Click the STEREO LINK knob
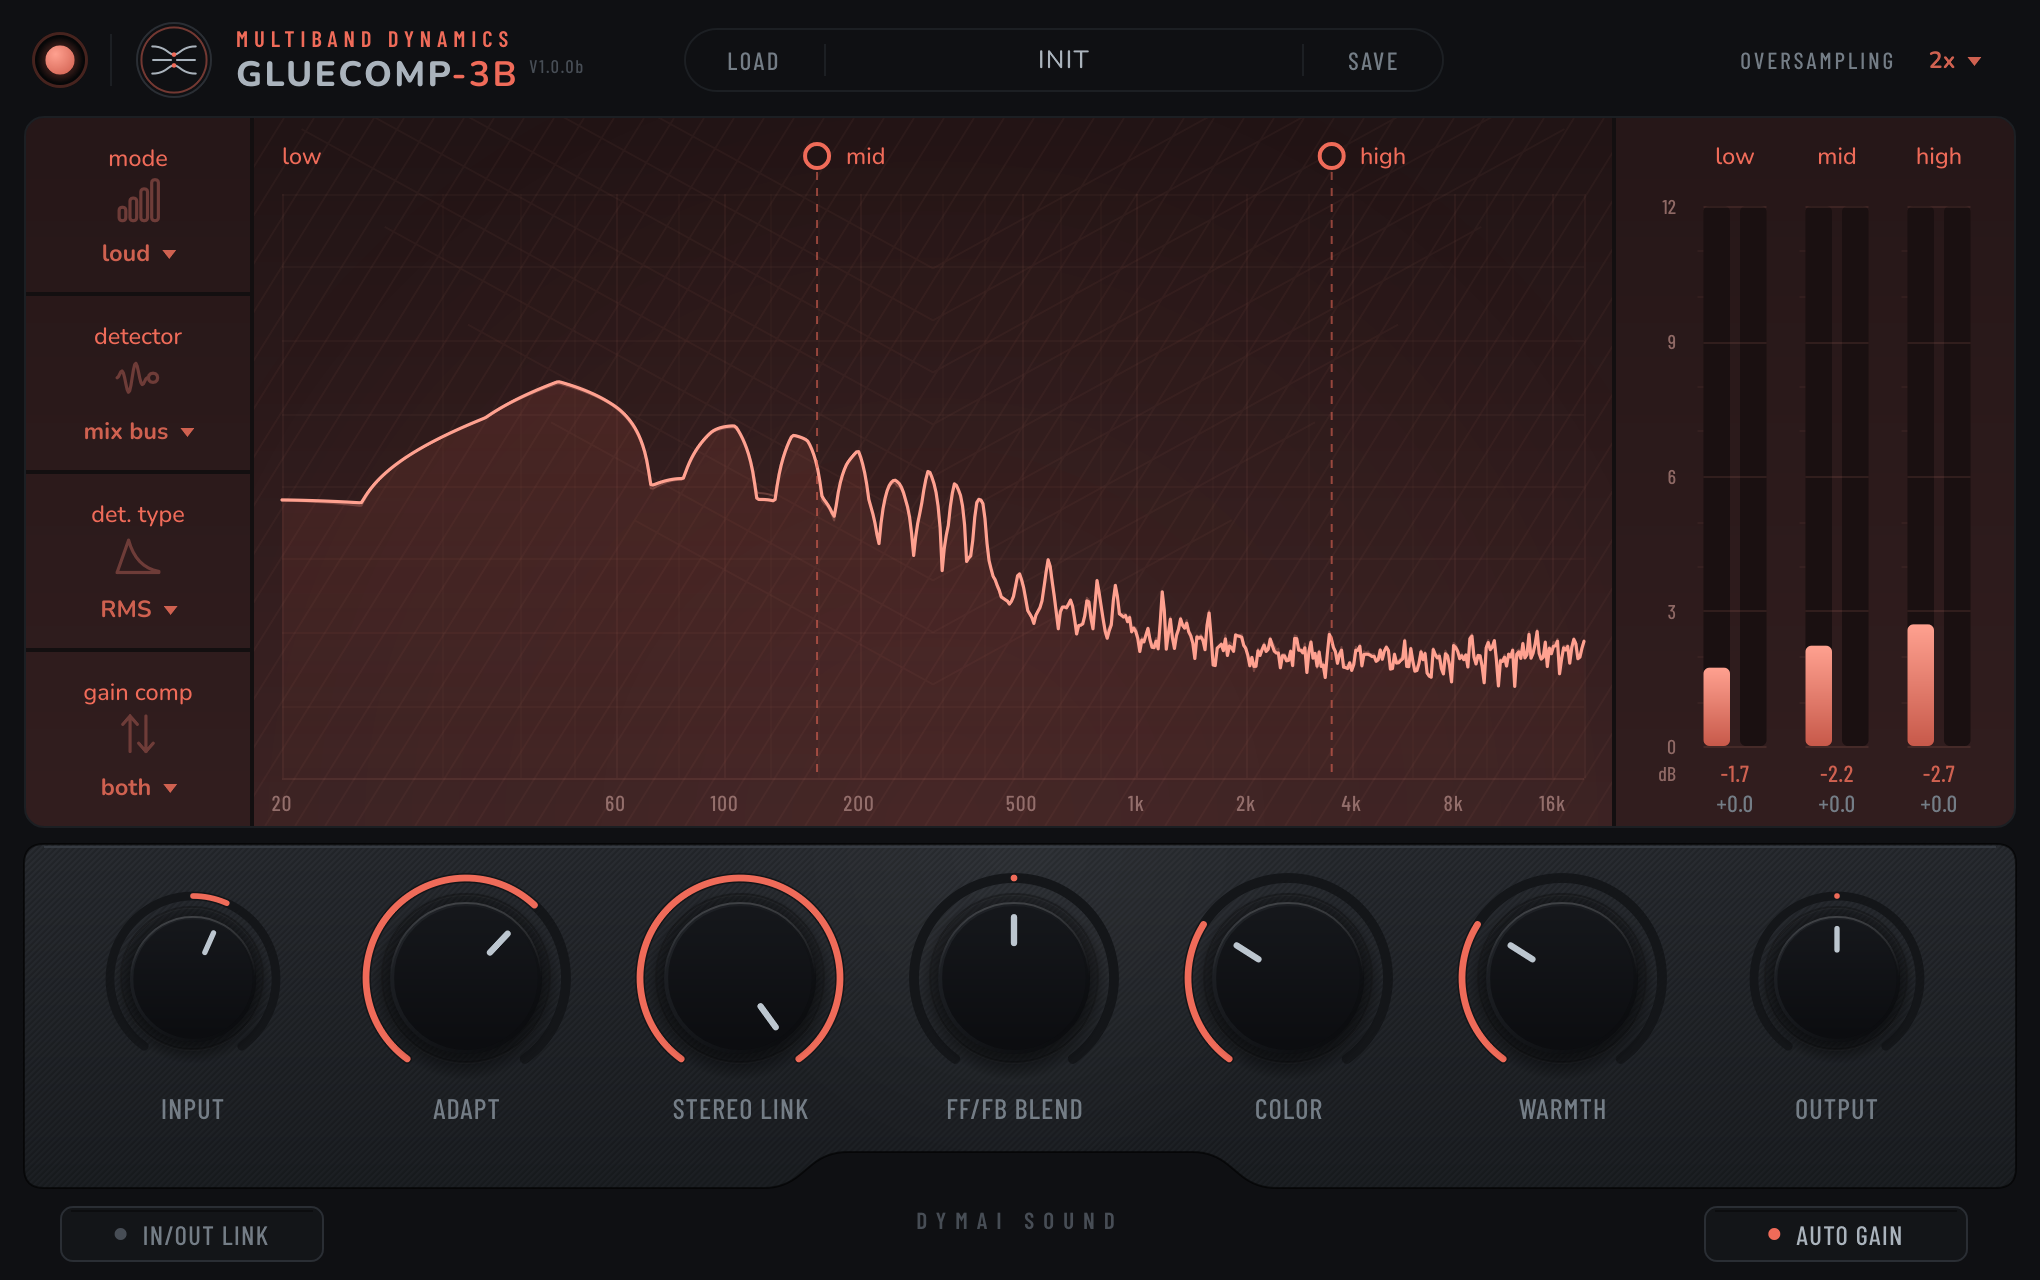The width and height of the screenshot is (2040, 1280). (x=740, y=978)
